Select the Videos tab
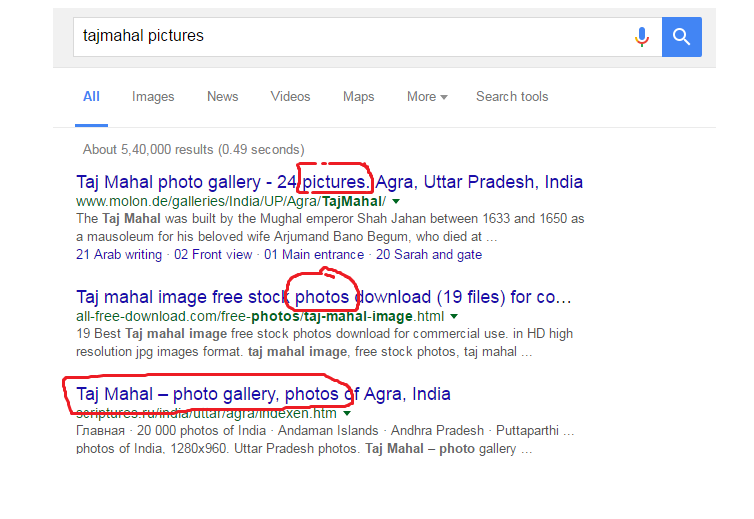754x519 pixels. 290,97
